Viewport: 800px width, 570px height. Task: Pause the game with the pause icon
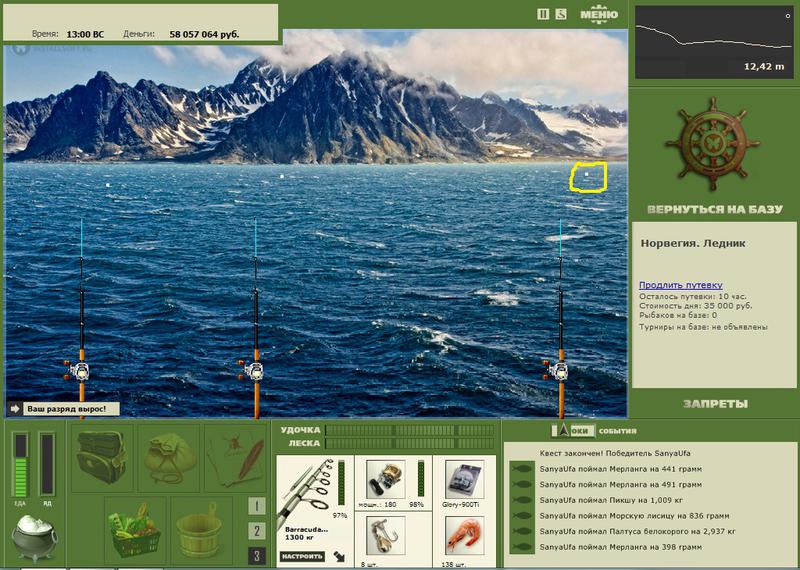point(543,14)
